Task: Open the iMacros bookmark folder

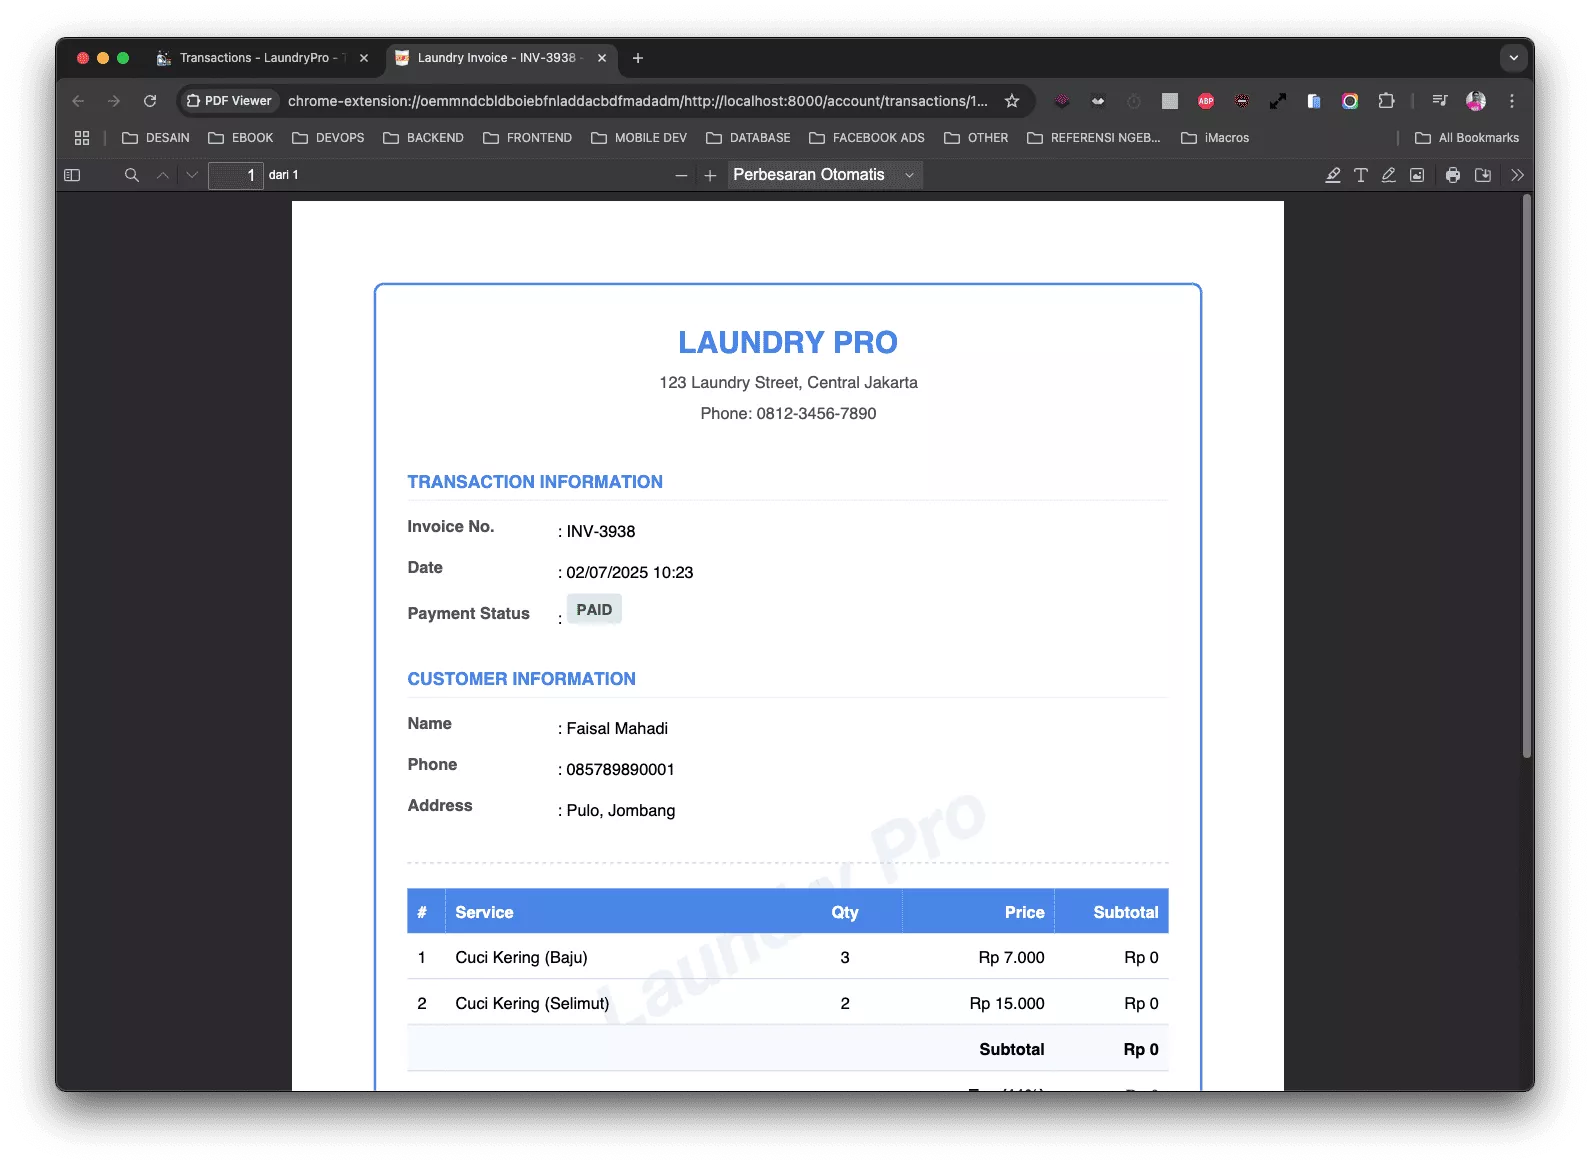Action: pyautogui.click(x=1215, y=138)
